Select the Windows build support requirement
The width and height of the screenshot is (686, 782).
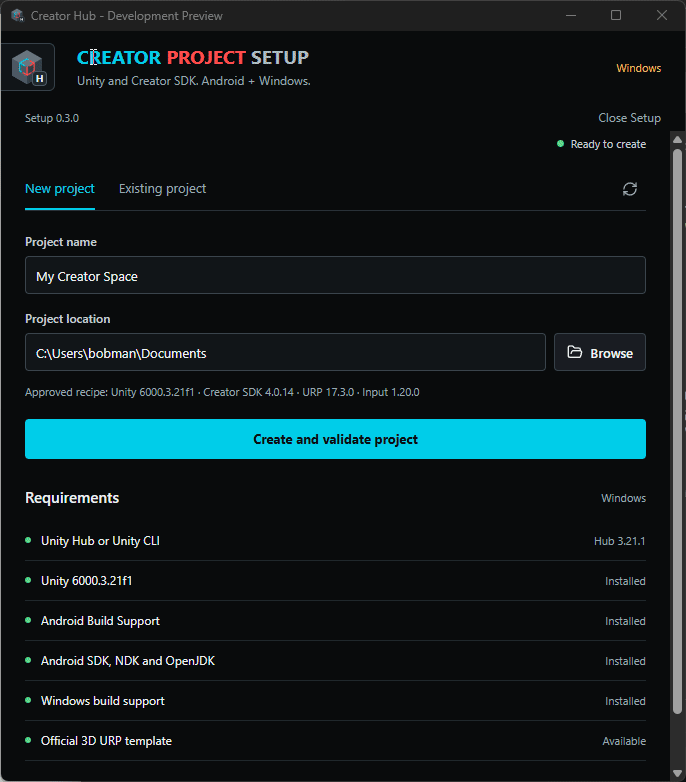[x=336, y=701]
